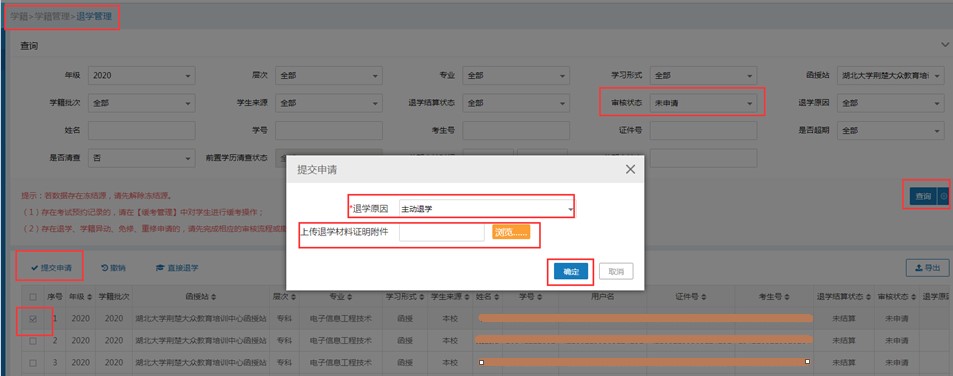This screenshot has width=953, height=376.
Task: Focus the 证件号 input field
Action: coord(703,131)
